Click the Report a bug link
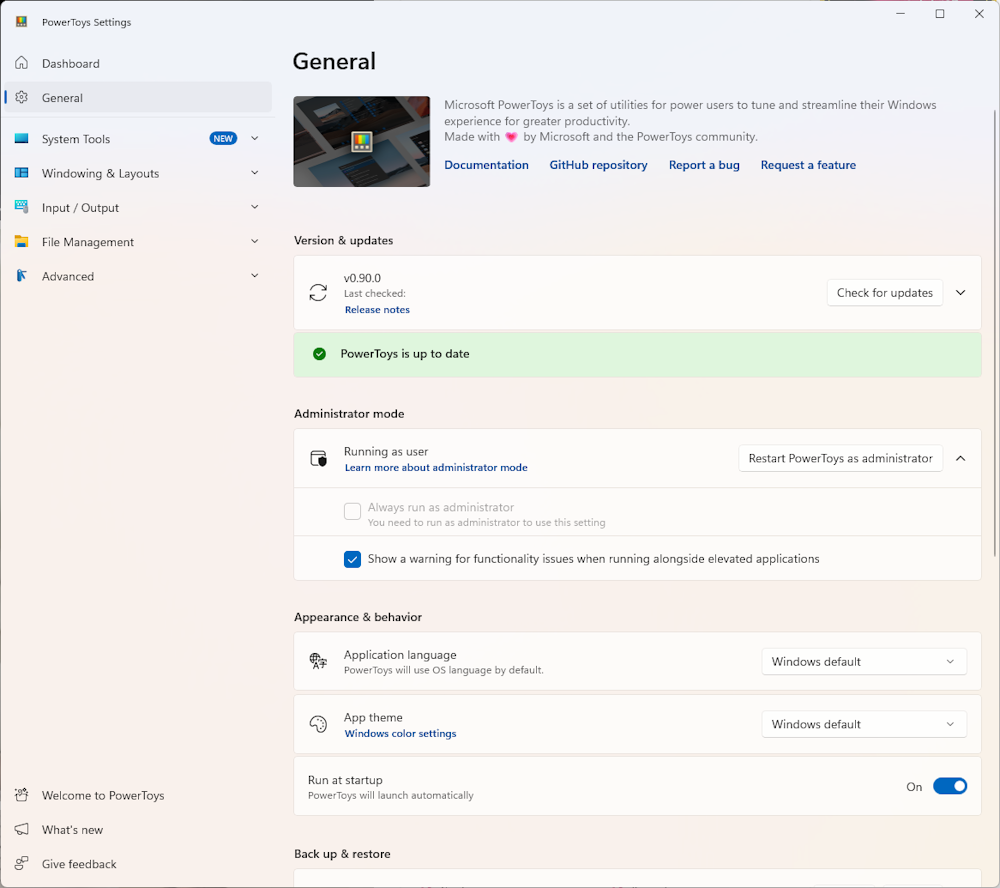 (x=704, y=165)
